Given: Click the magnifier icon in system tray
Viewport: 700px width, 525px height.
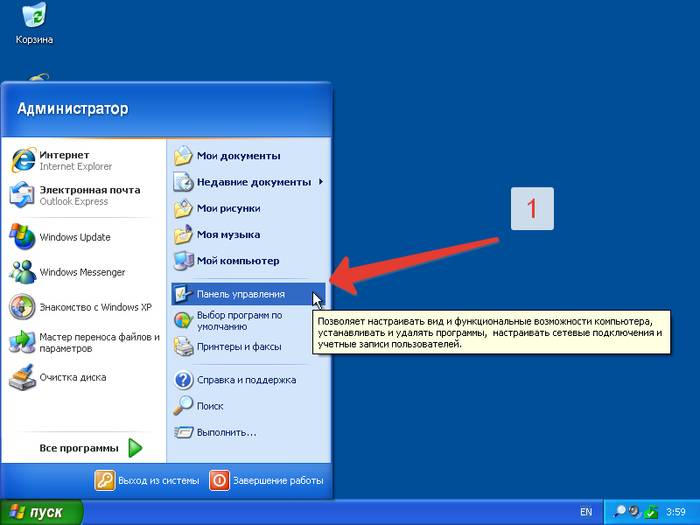Looking at the screenshot, I should (x=620, y=511).
